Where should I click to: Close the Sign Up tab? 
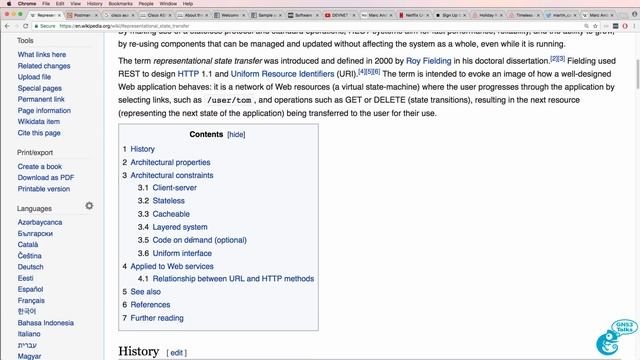tap(464, 15)
